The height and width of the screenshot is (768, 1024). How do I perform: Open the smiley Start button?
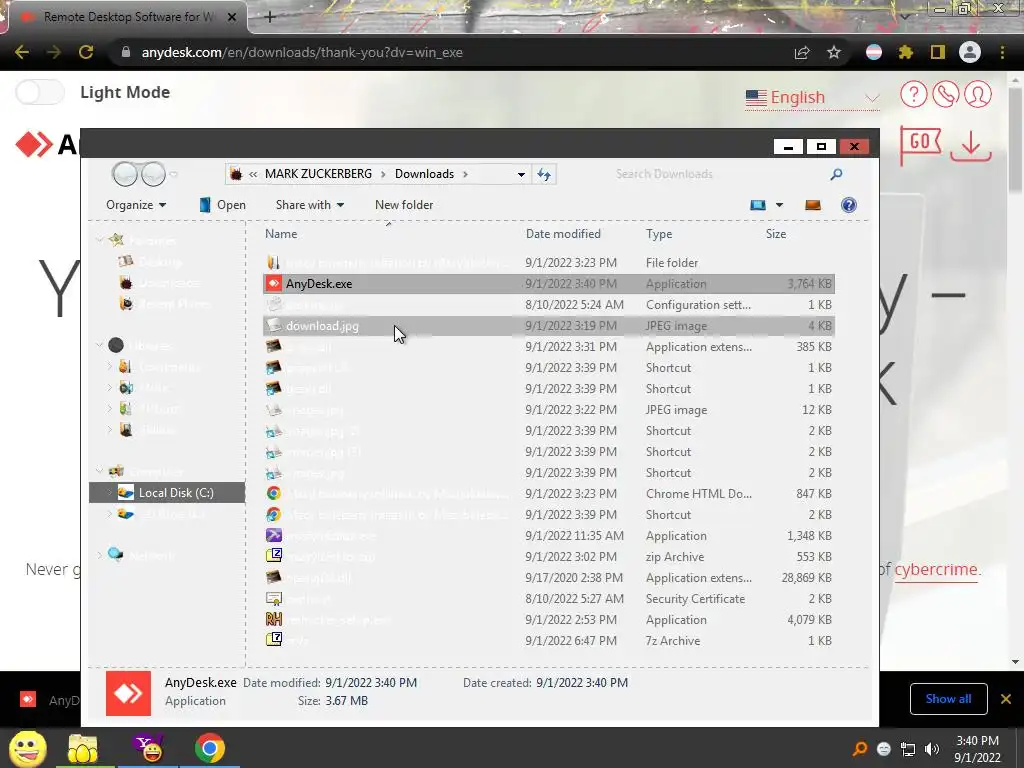[x=28, y=748]
